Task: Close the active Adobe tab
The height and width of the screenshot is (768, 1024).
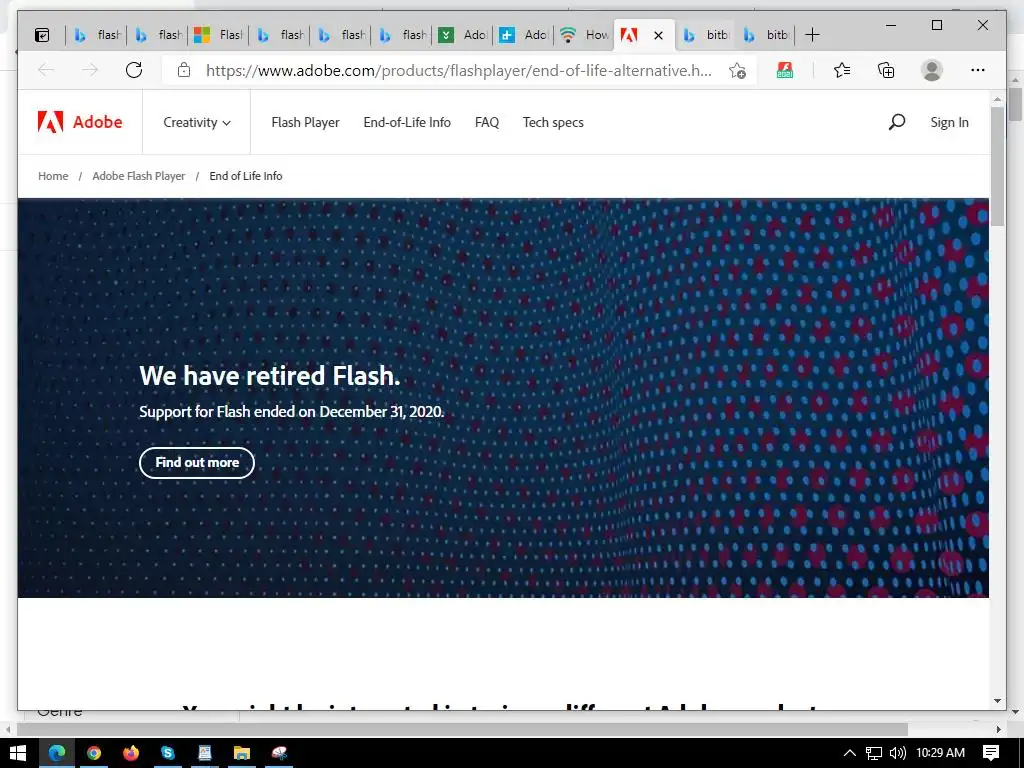Action: (658, 35)
